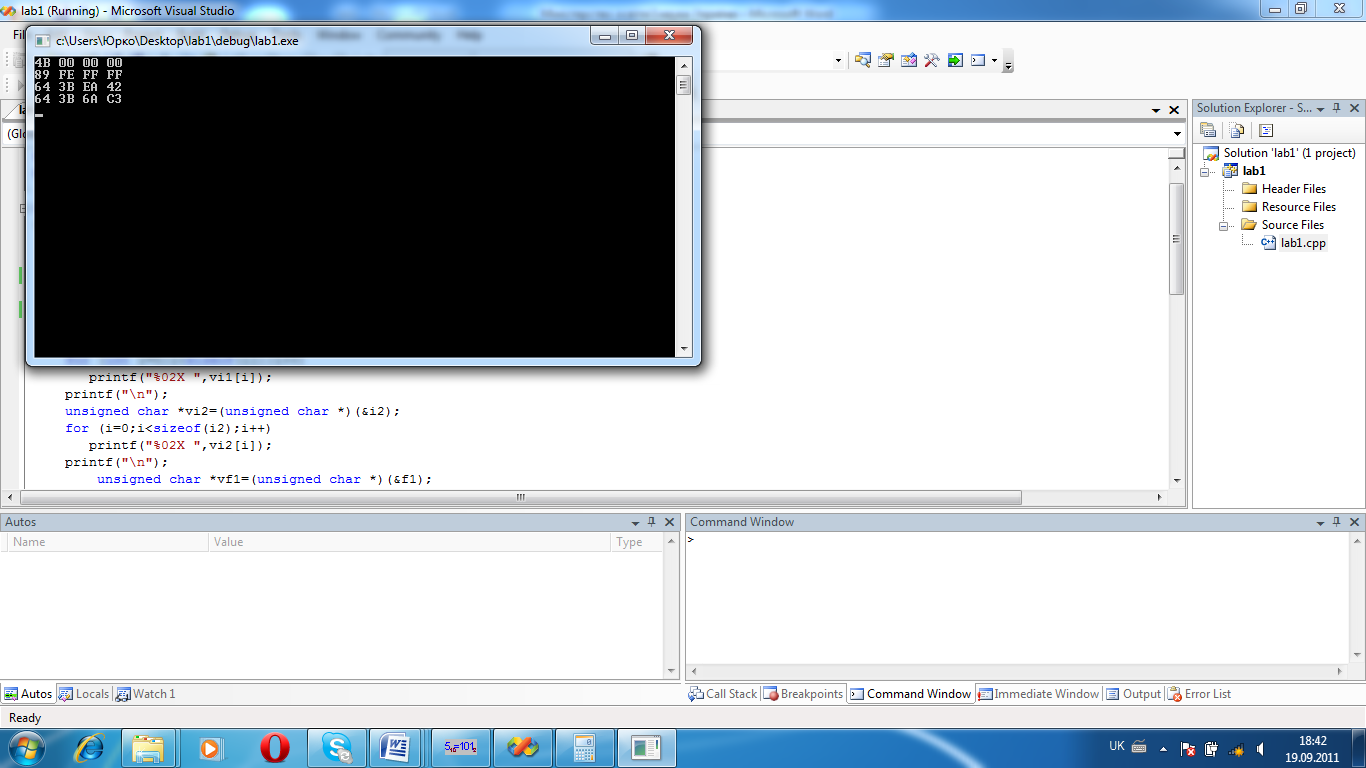Open the toolbar options overflow button
Image resolution: width=1366 pixels, height=768 pixels.
point(1008,62)
